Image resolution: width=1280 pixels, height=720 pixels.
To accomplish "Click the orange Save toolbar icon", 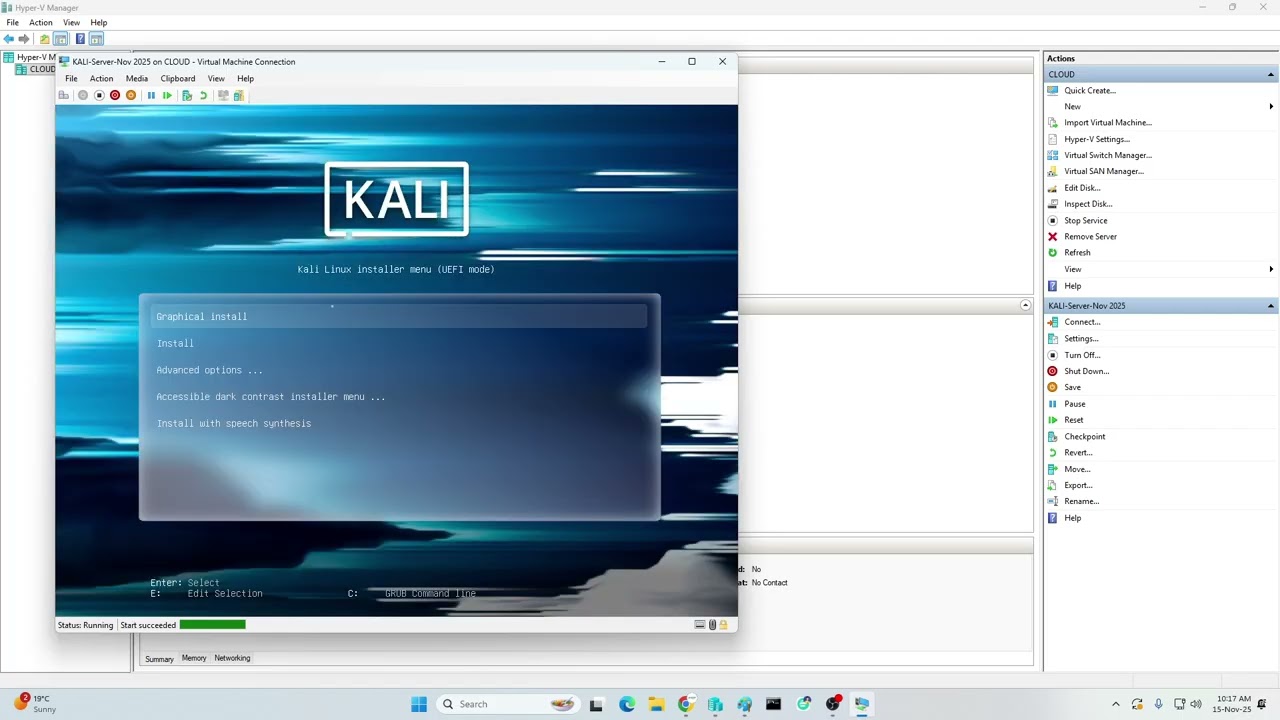I will (x=131, y=95).
